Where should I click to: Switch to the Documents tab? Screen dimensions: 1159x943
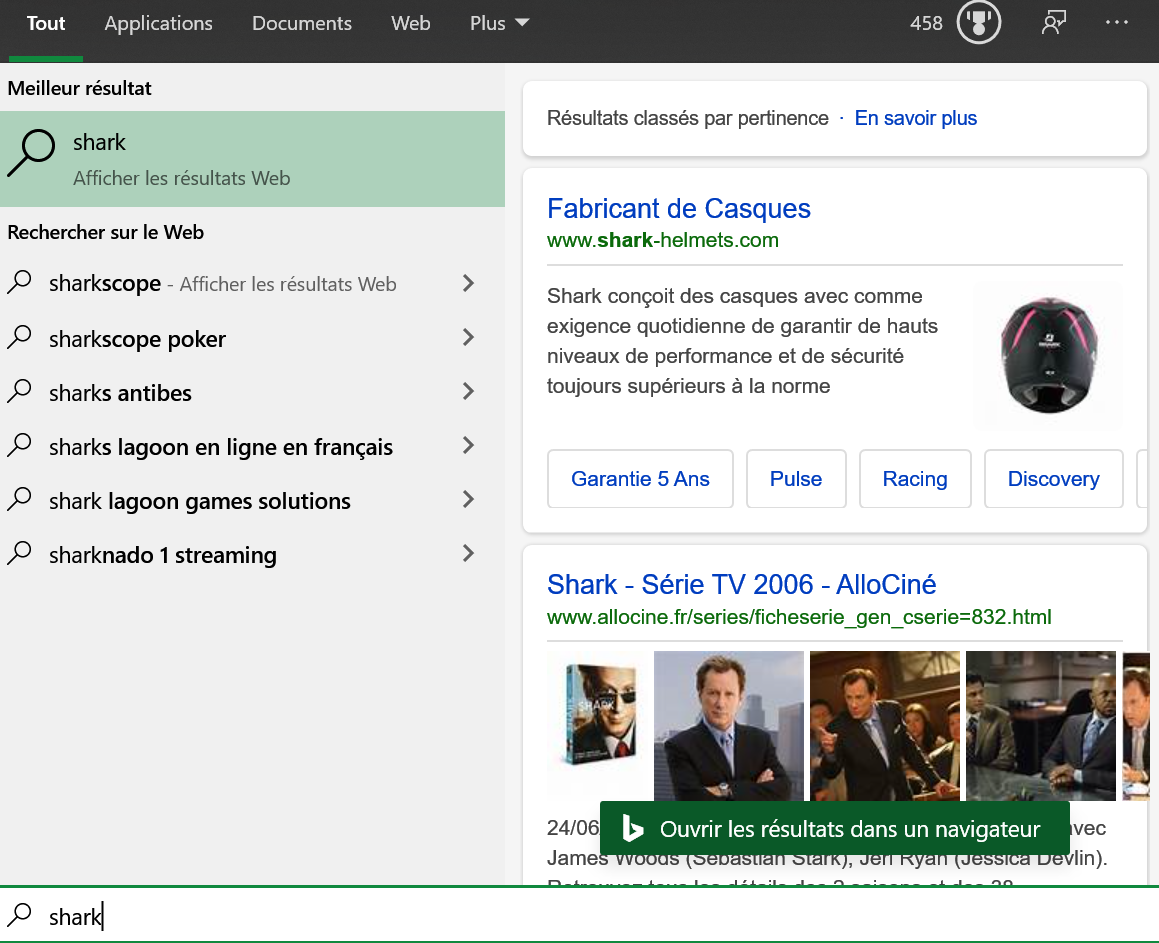coord(302,24)
